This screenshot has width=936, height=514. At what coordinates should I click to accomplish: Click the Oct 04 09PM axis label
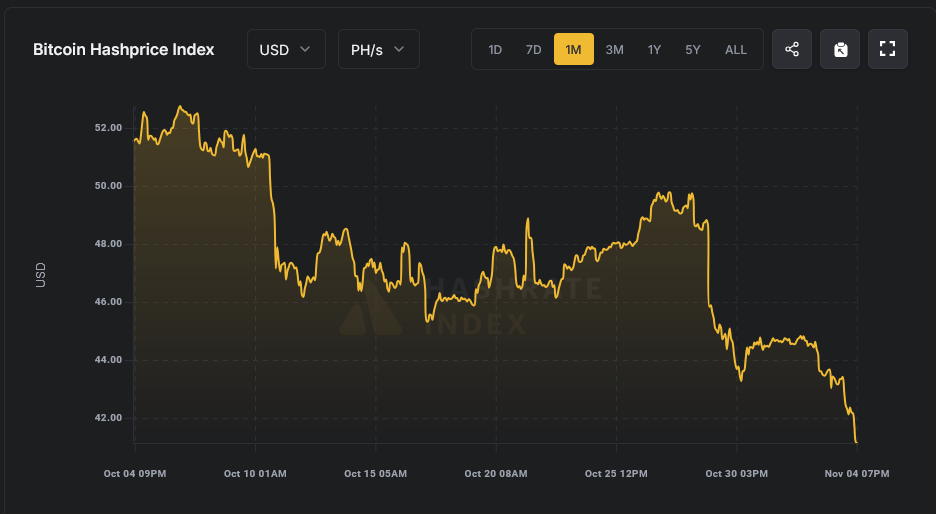(135, 473)
